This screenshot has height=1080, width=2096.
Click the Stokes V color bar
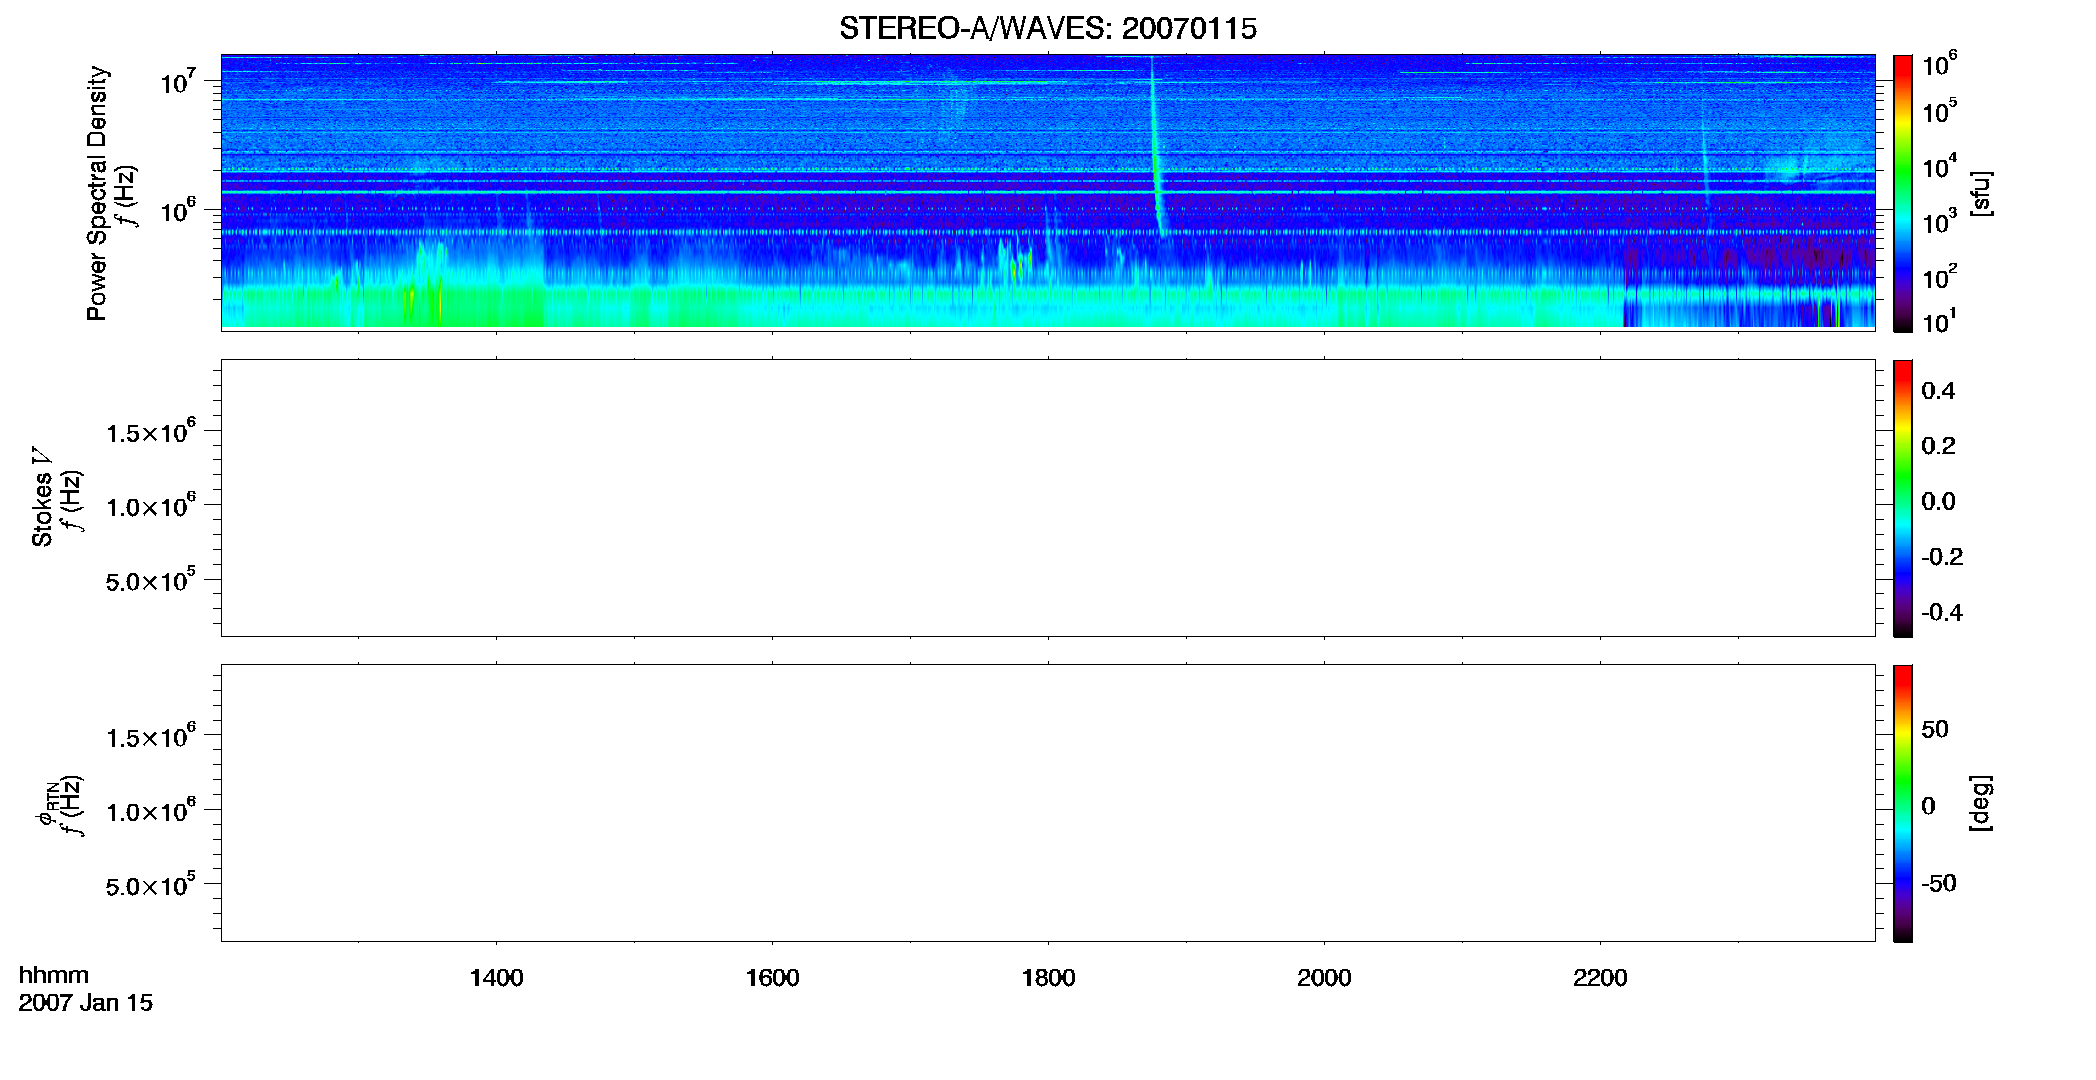[1902, 498]
